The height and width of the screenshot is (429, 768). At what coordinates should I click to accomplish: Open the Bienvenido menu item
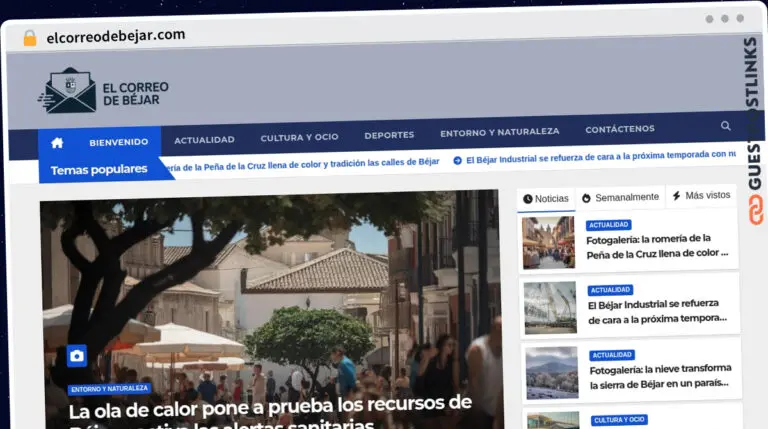(119, 142)
